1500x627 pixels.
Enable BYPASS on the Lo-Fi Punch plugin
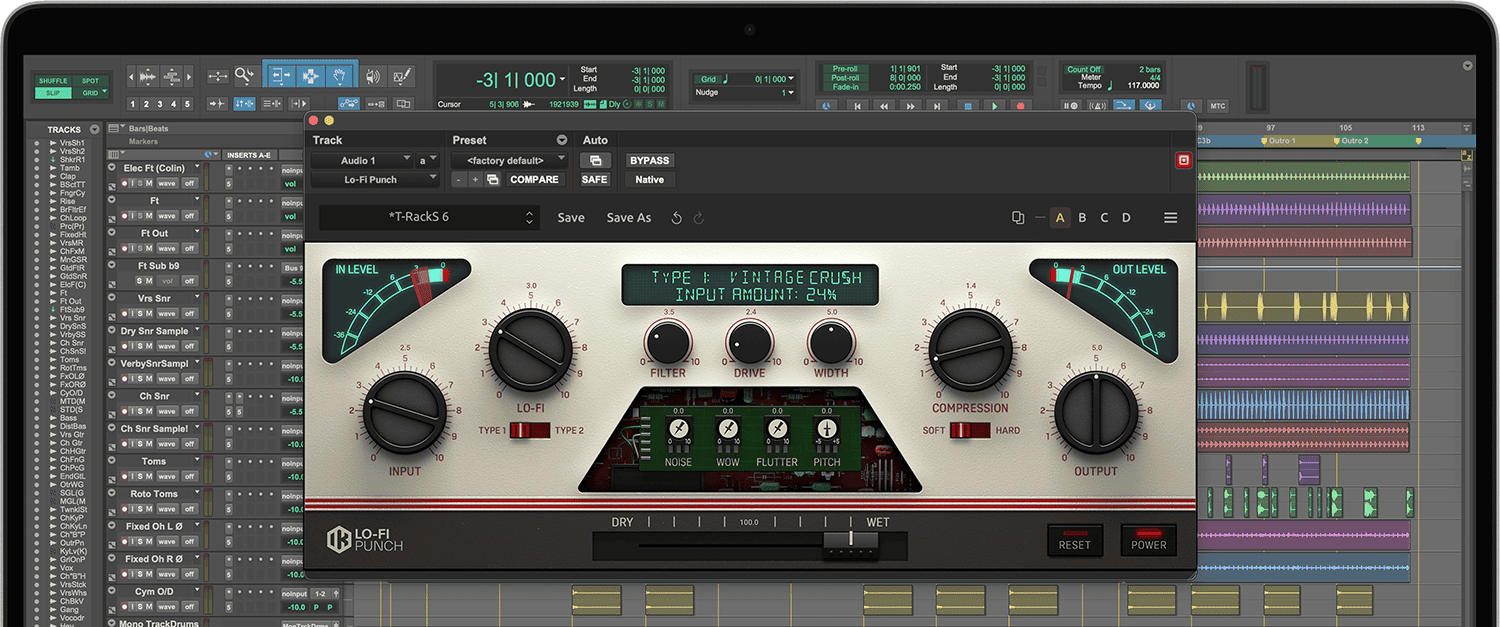(648, 160)
